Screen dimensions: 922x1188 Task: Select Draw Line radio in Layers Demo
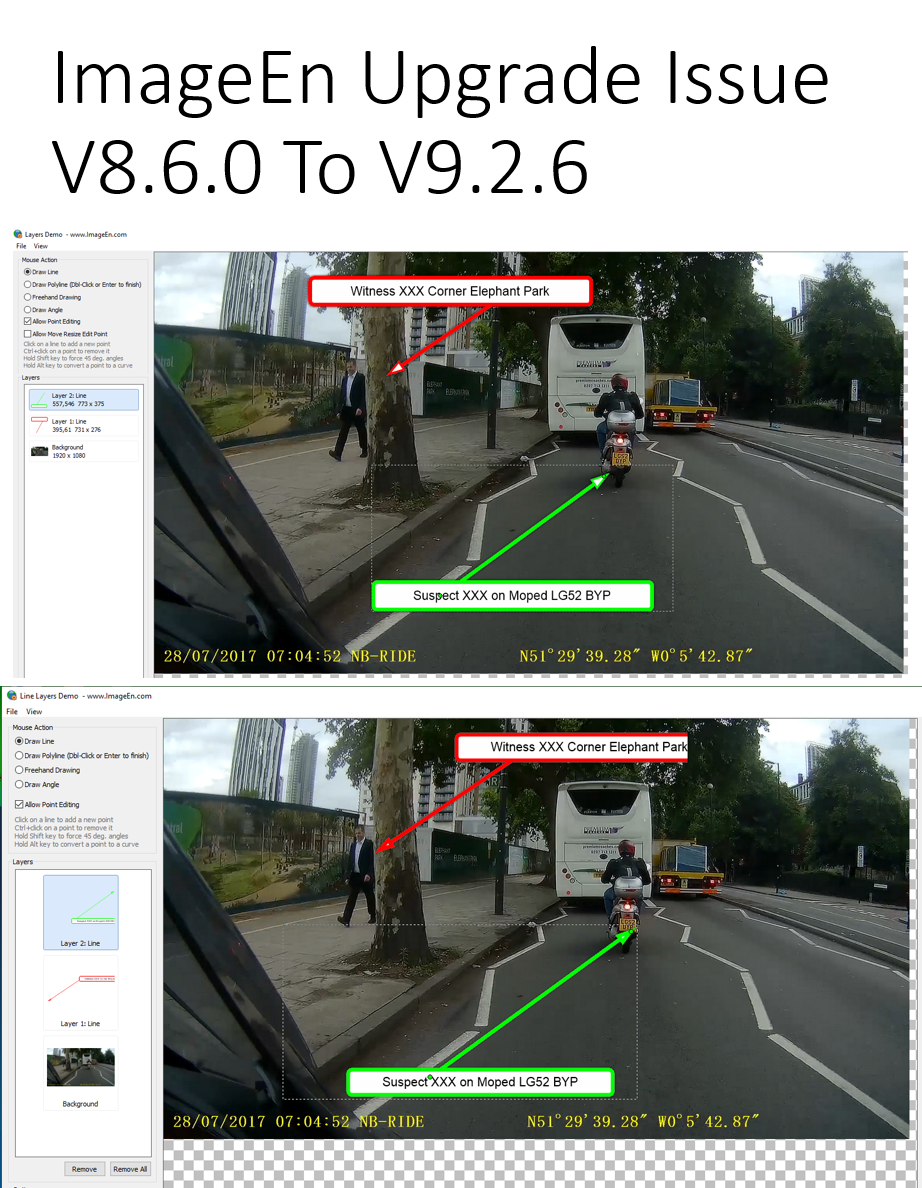(x=41, y=272)
